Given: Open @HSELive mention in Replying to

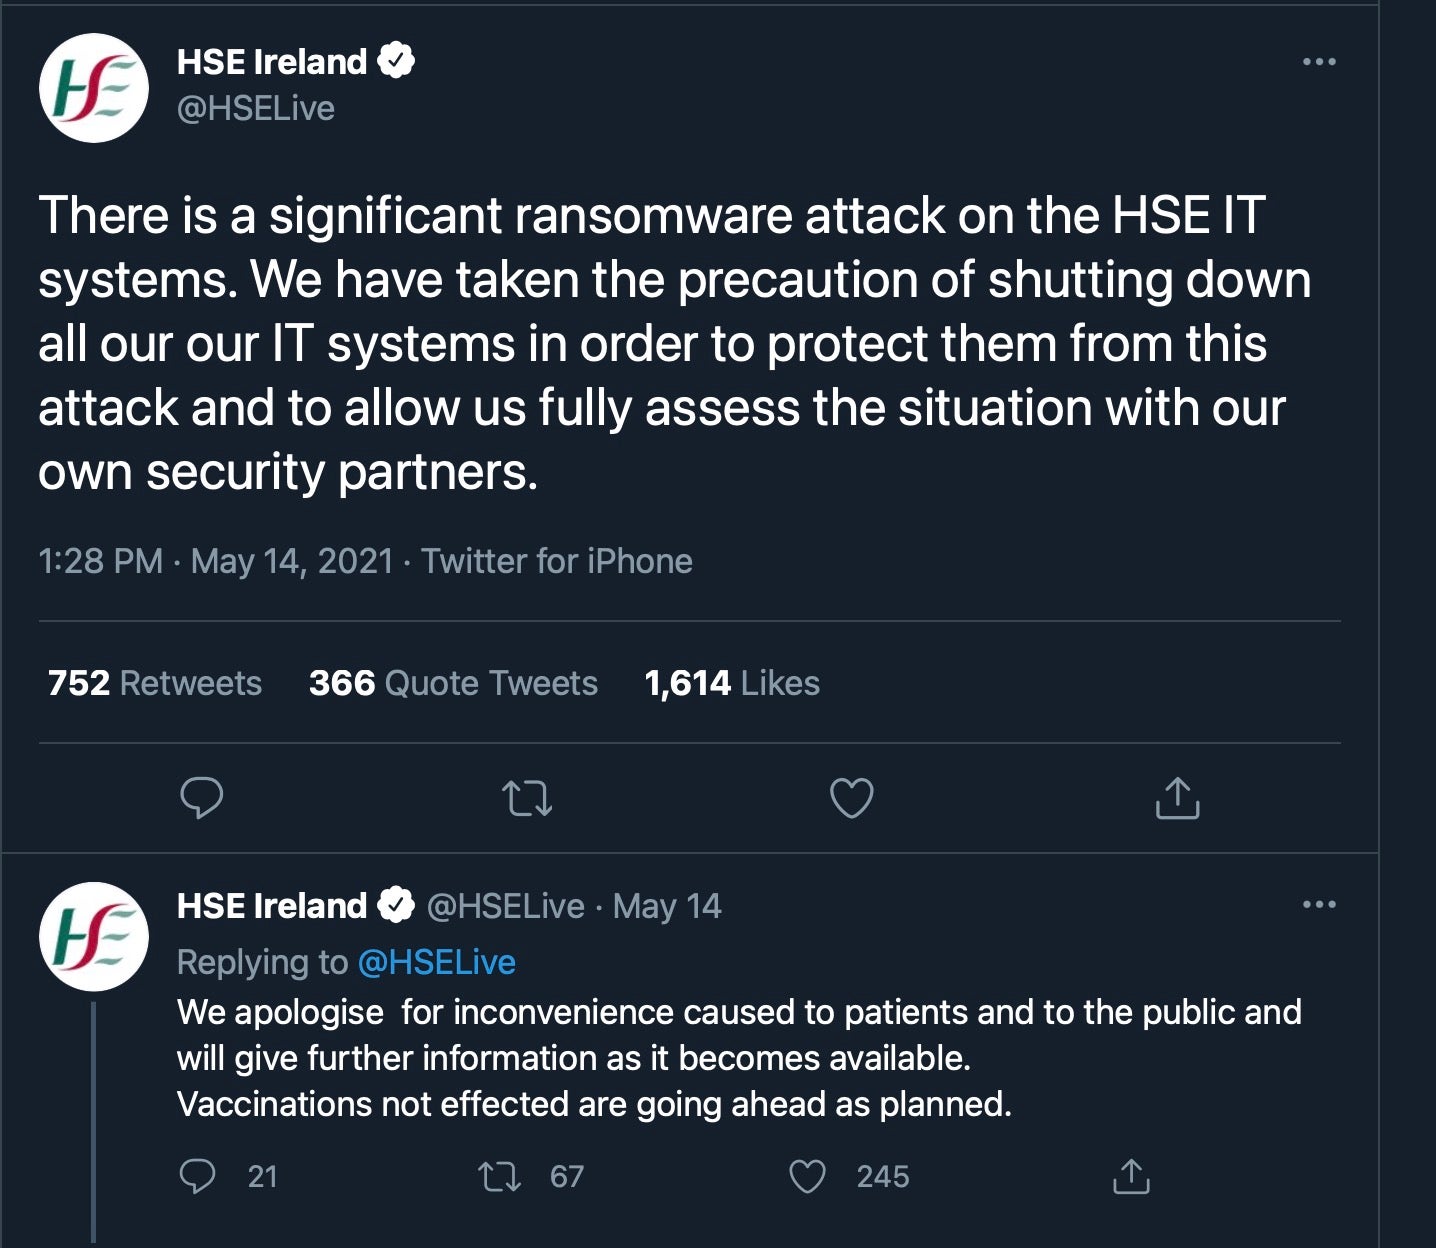Looking at the screenshot, I should (x=436, y=962).
